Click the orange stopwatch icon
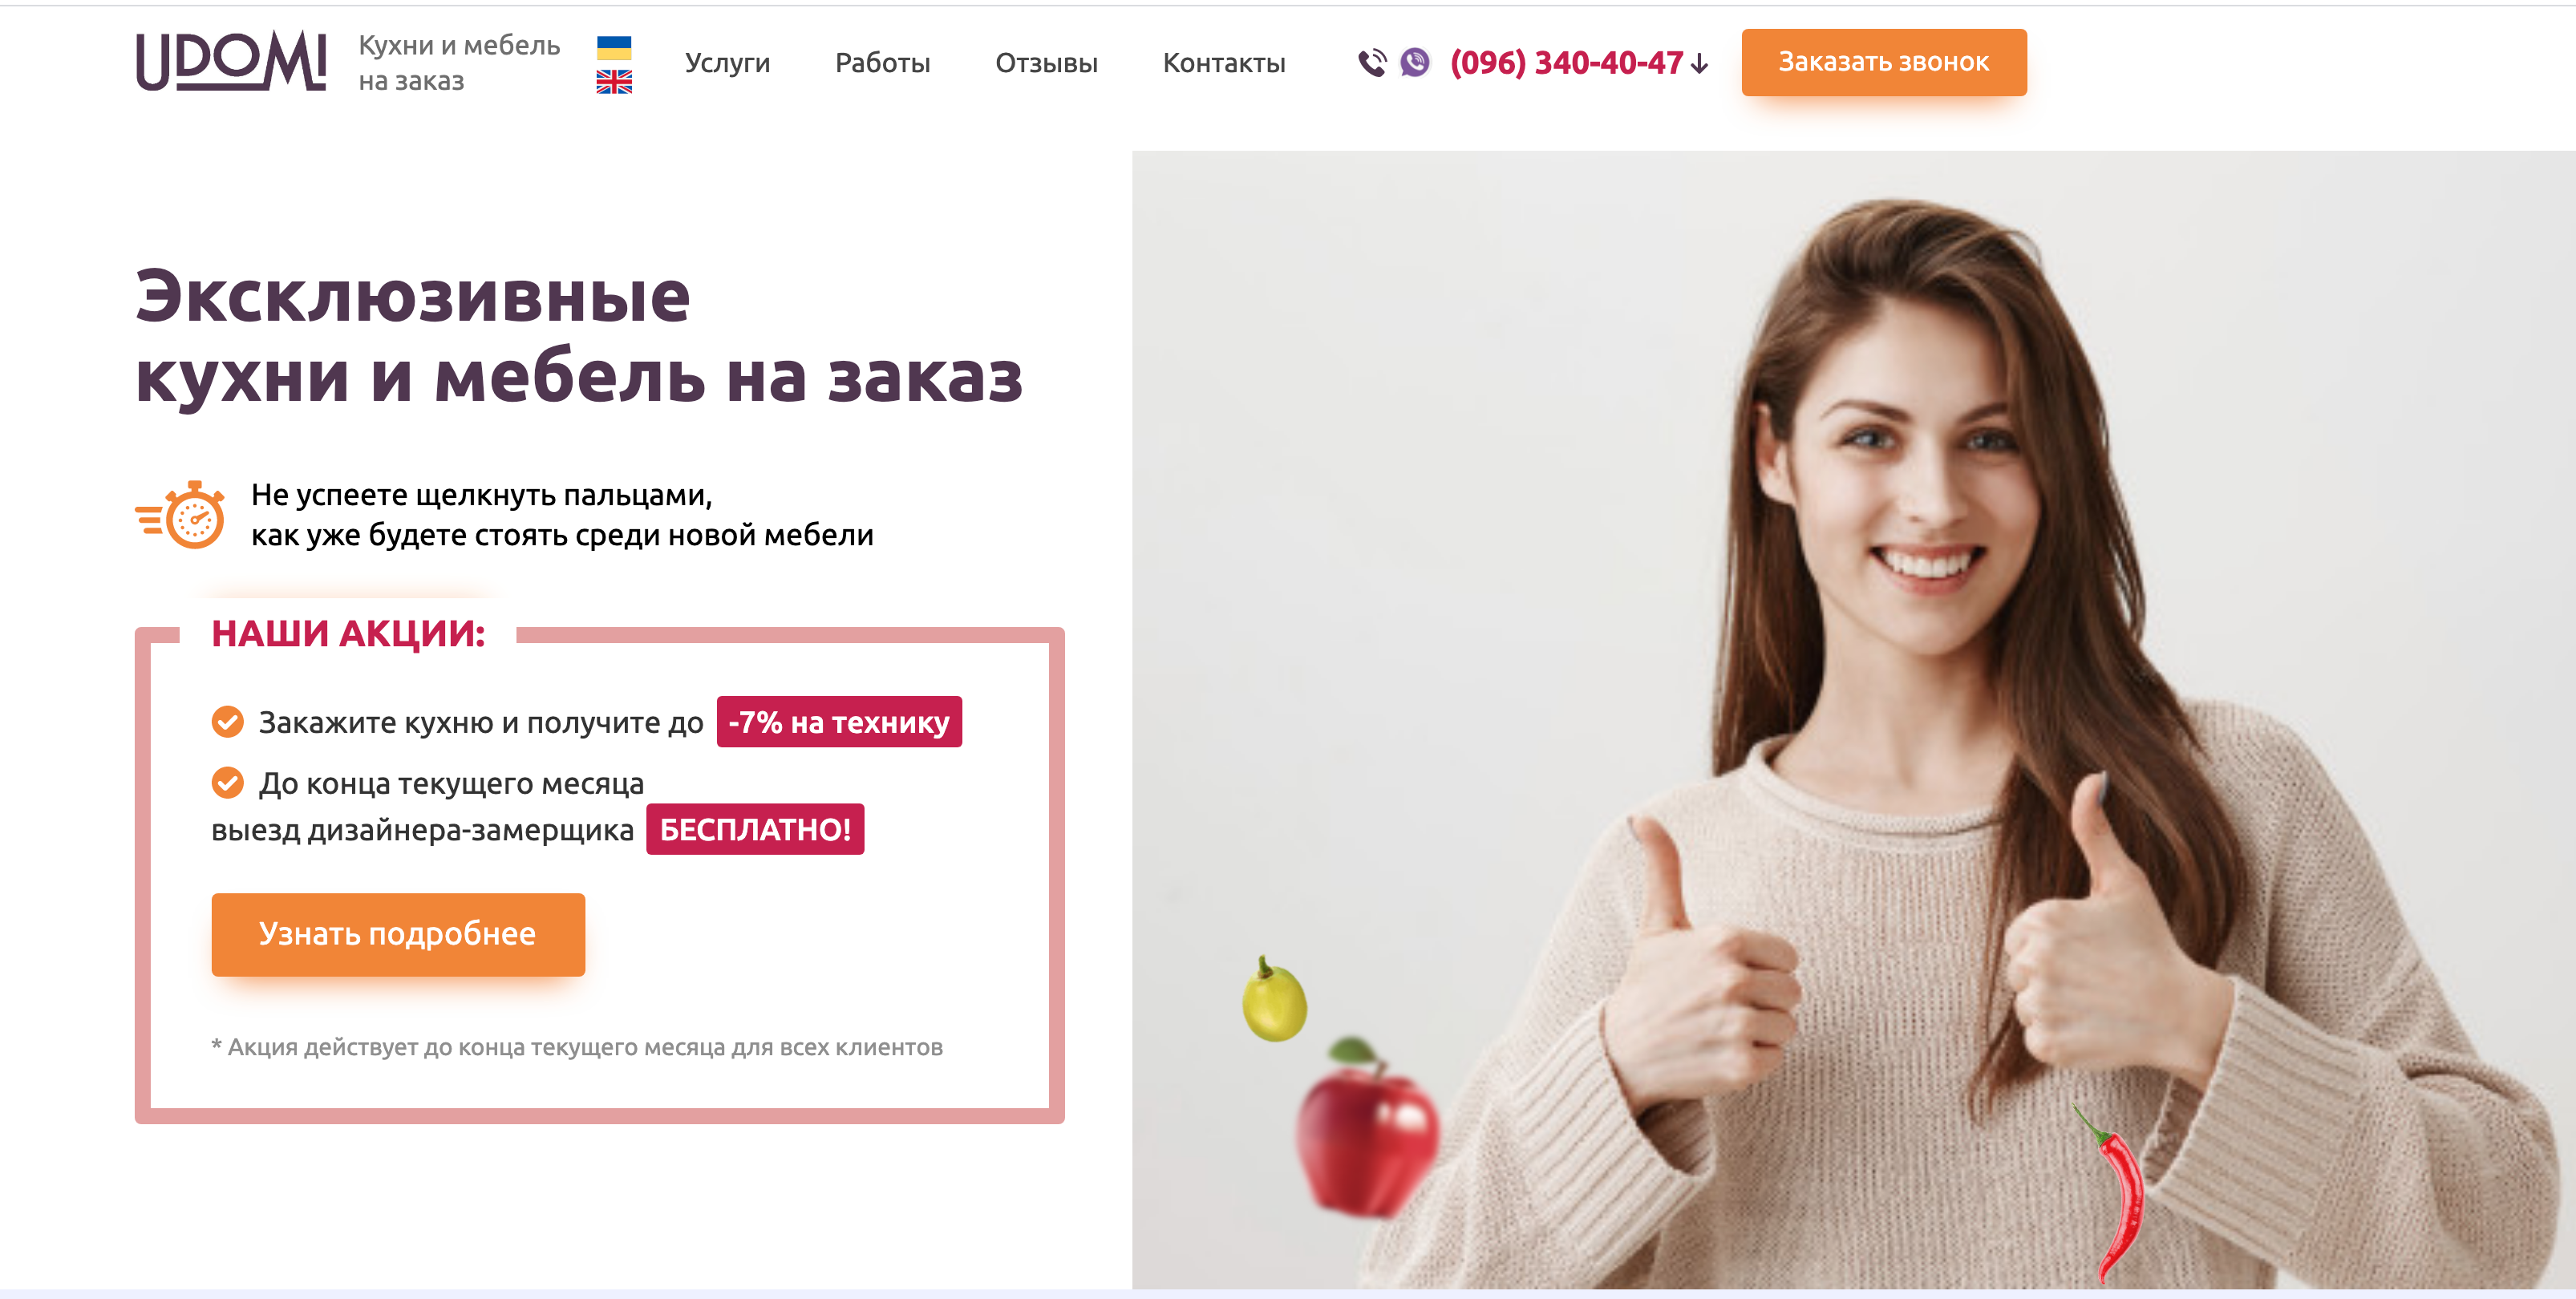This screenshot has height=1299, width=2576. click(181, 515)
